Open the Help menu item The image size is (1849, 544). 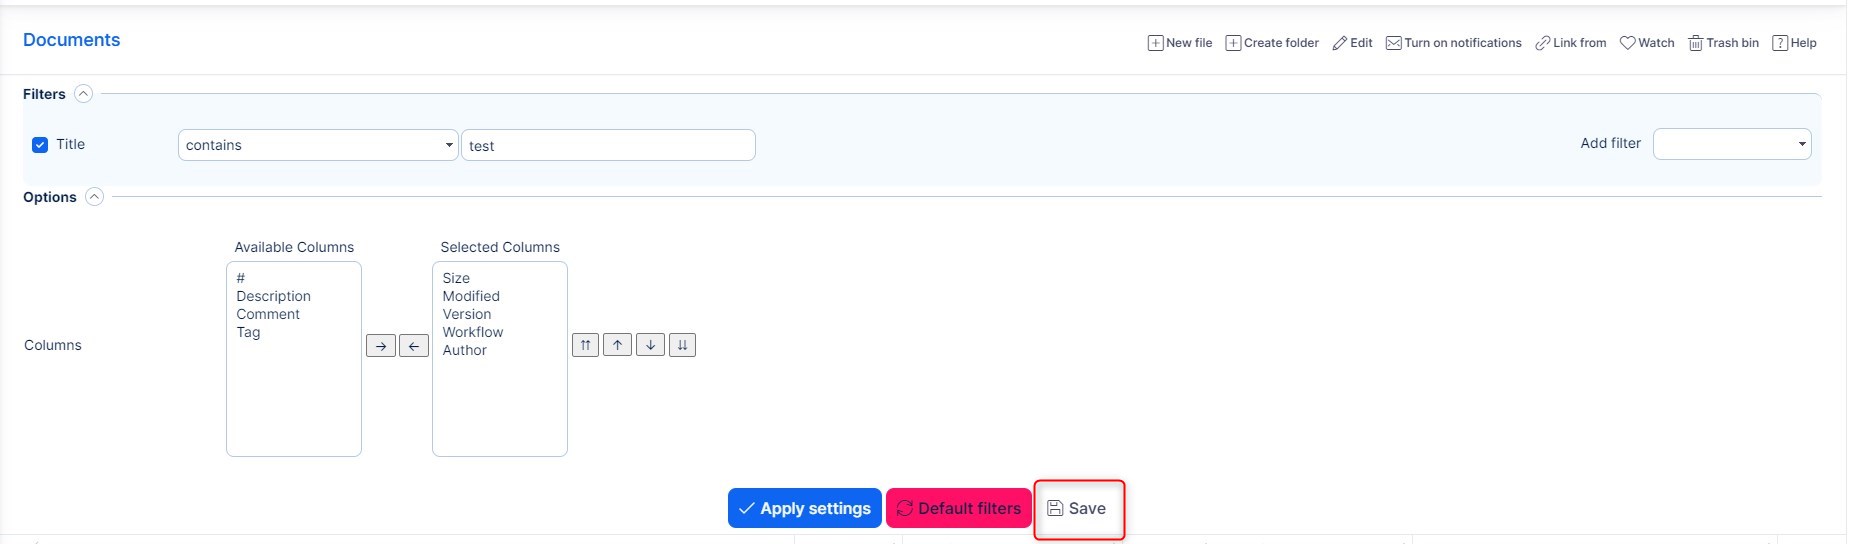1794,43
